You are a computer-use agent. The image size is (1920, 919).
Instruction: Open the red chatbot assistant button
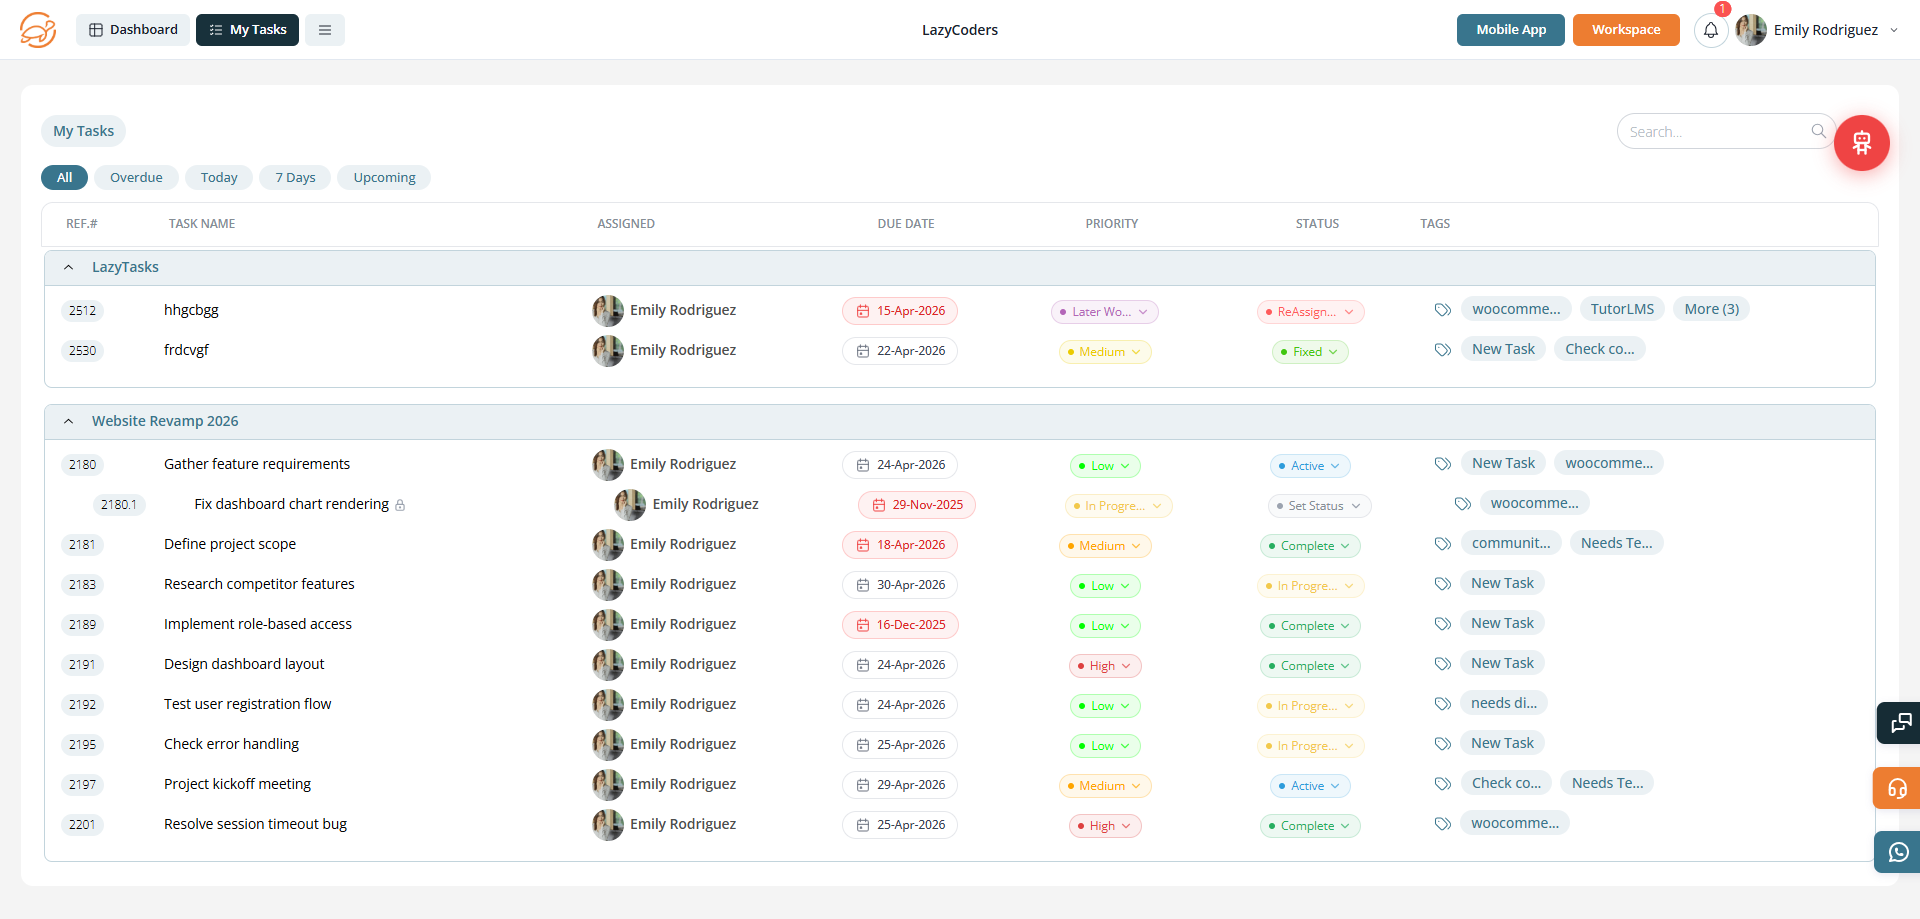click(x=1861, y=143)
